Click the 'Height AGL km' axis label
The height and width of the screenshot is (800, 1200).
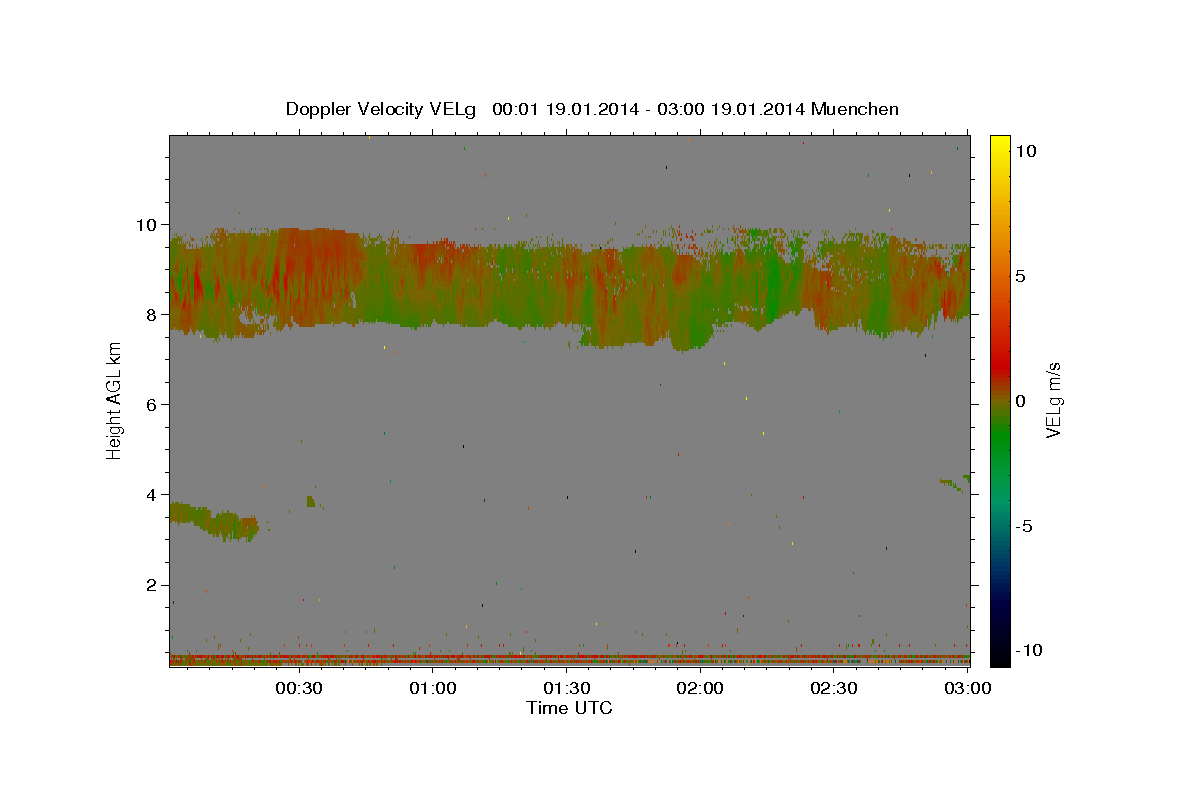[114, 403]
